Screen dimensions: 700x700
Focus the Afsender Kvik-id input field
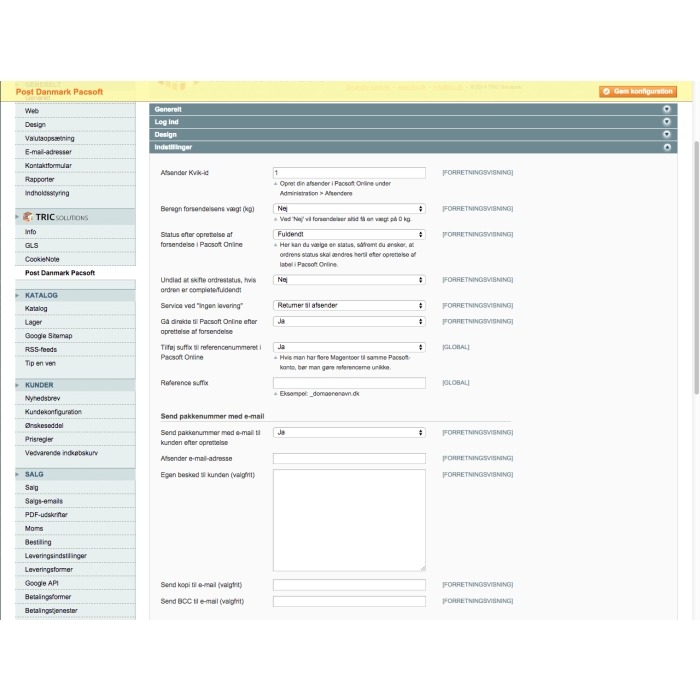click(349, 173)
